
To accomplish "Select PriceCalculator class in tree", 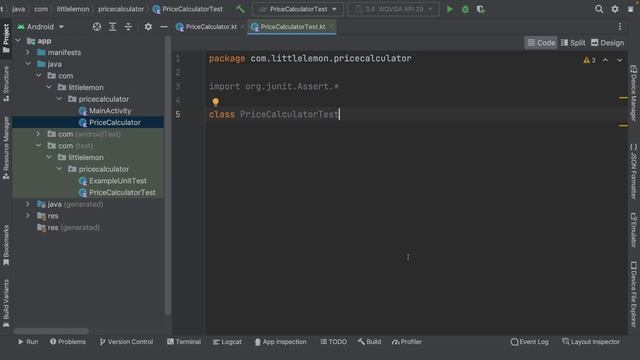I will [110, 122].
